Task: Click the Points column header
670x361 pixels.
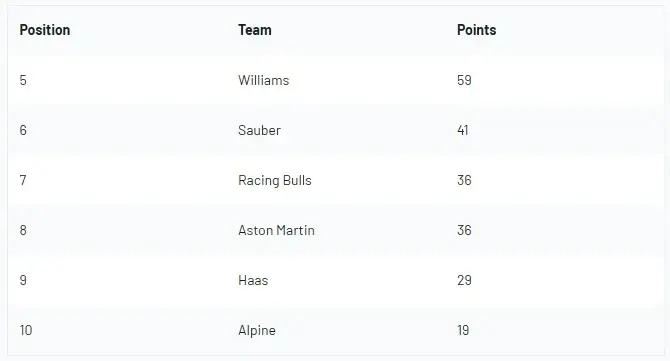Action: pyautogui.click(x=476, y=30)
